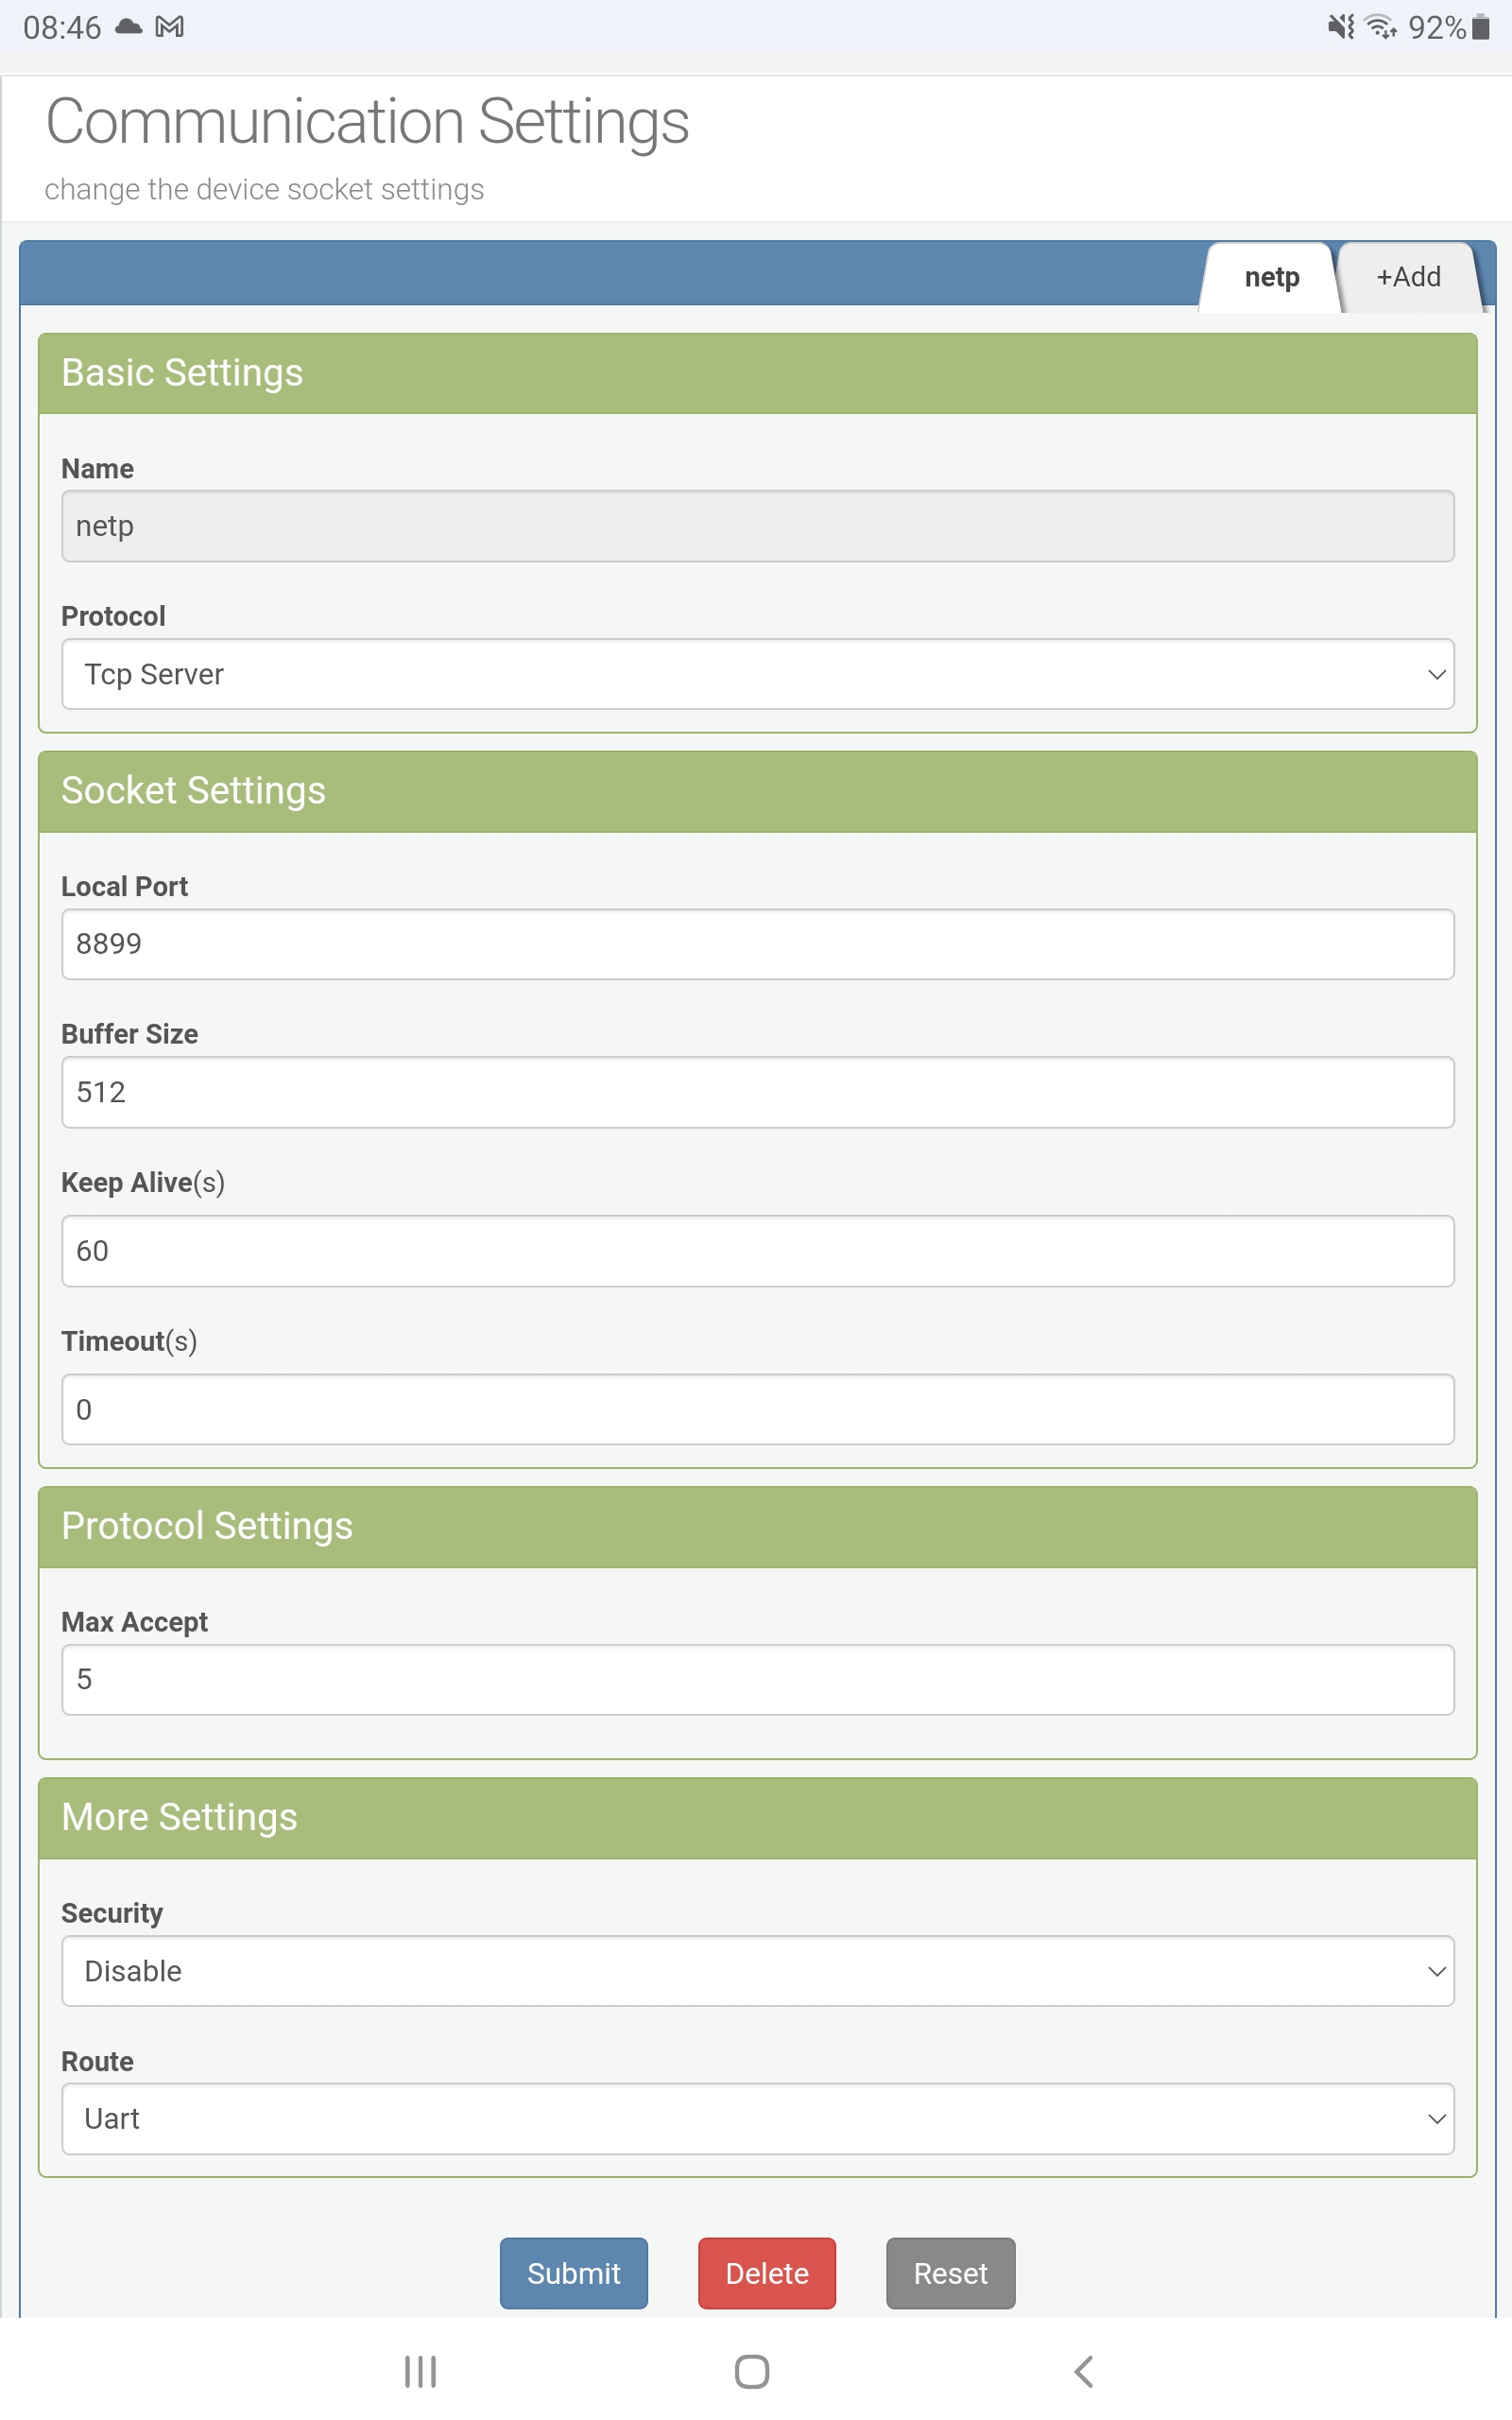This screenshot has height=2420, width=1512.
Task: Open the Protocol dropdown showing Tcp Server
Action: point(757,674)
